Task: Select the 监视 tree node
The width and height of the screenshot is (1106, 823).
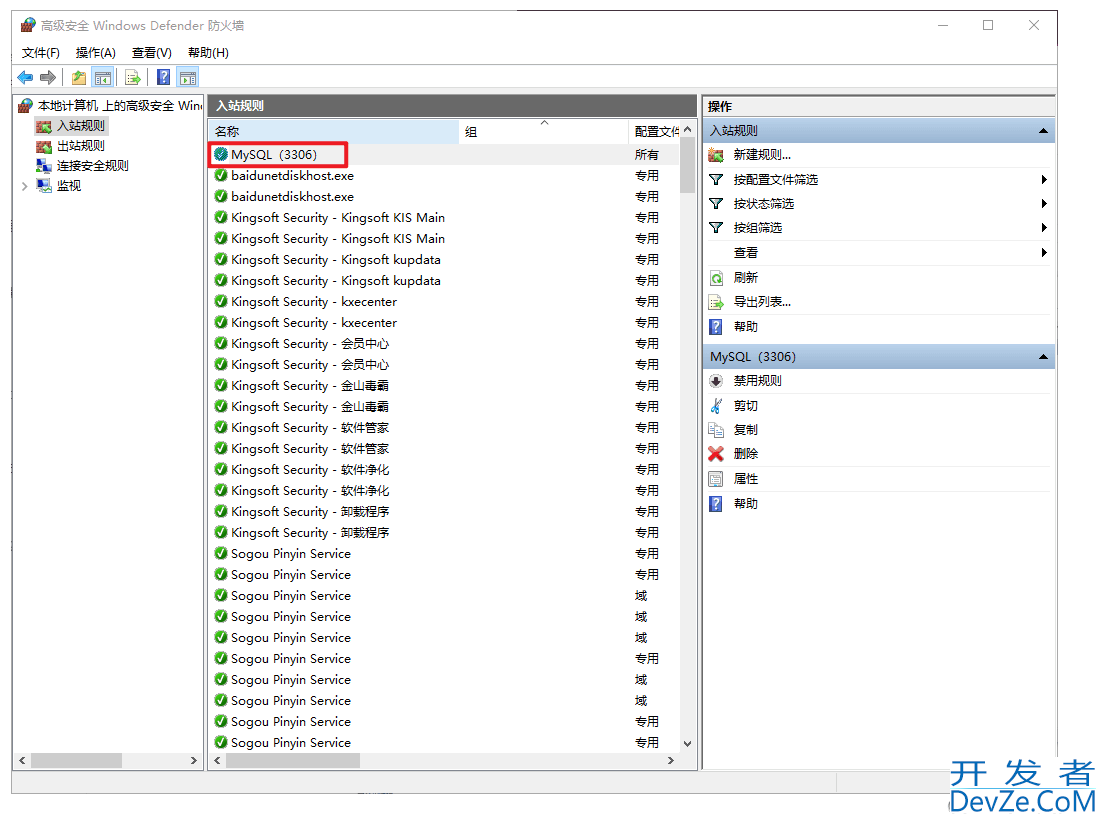Action: (68, 185)
